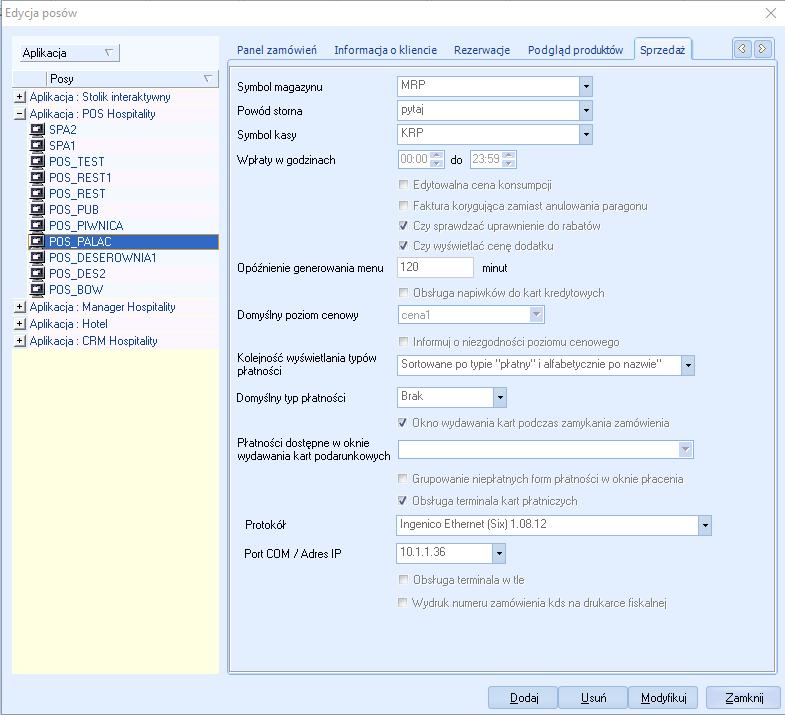Select POS_BOW in the tree
The image size is (785, 715).
[x=76, y=290]
